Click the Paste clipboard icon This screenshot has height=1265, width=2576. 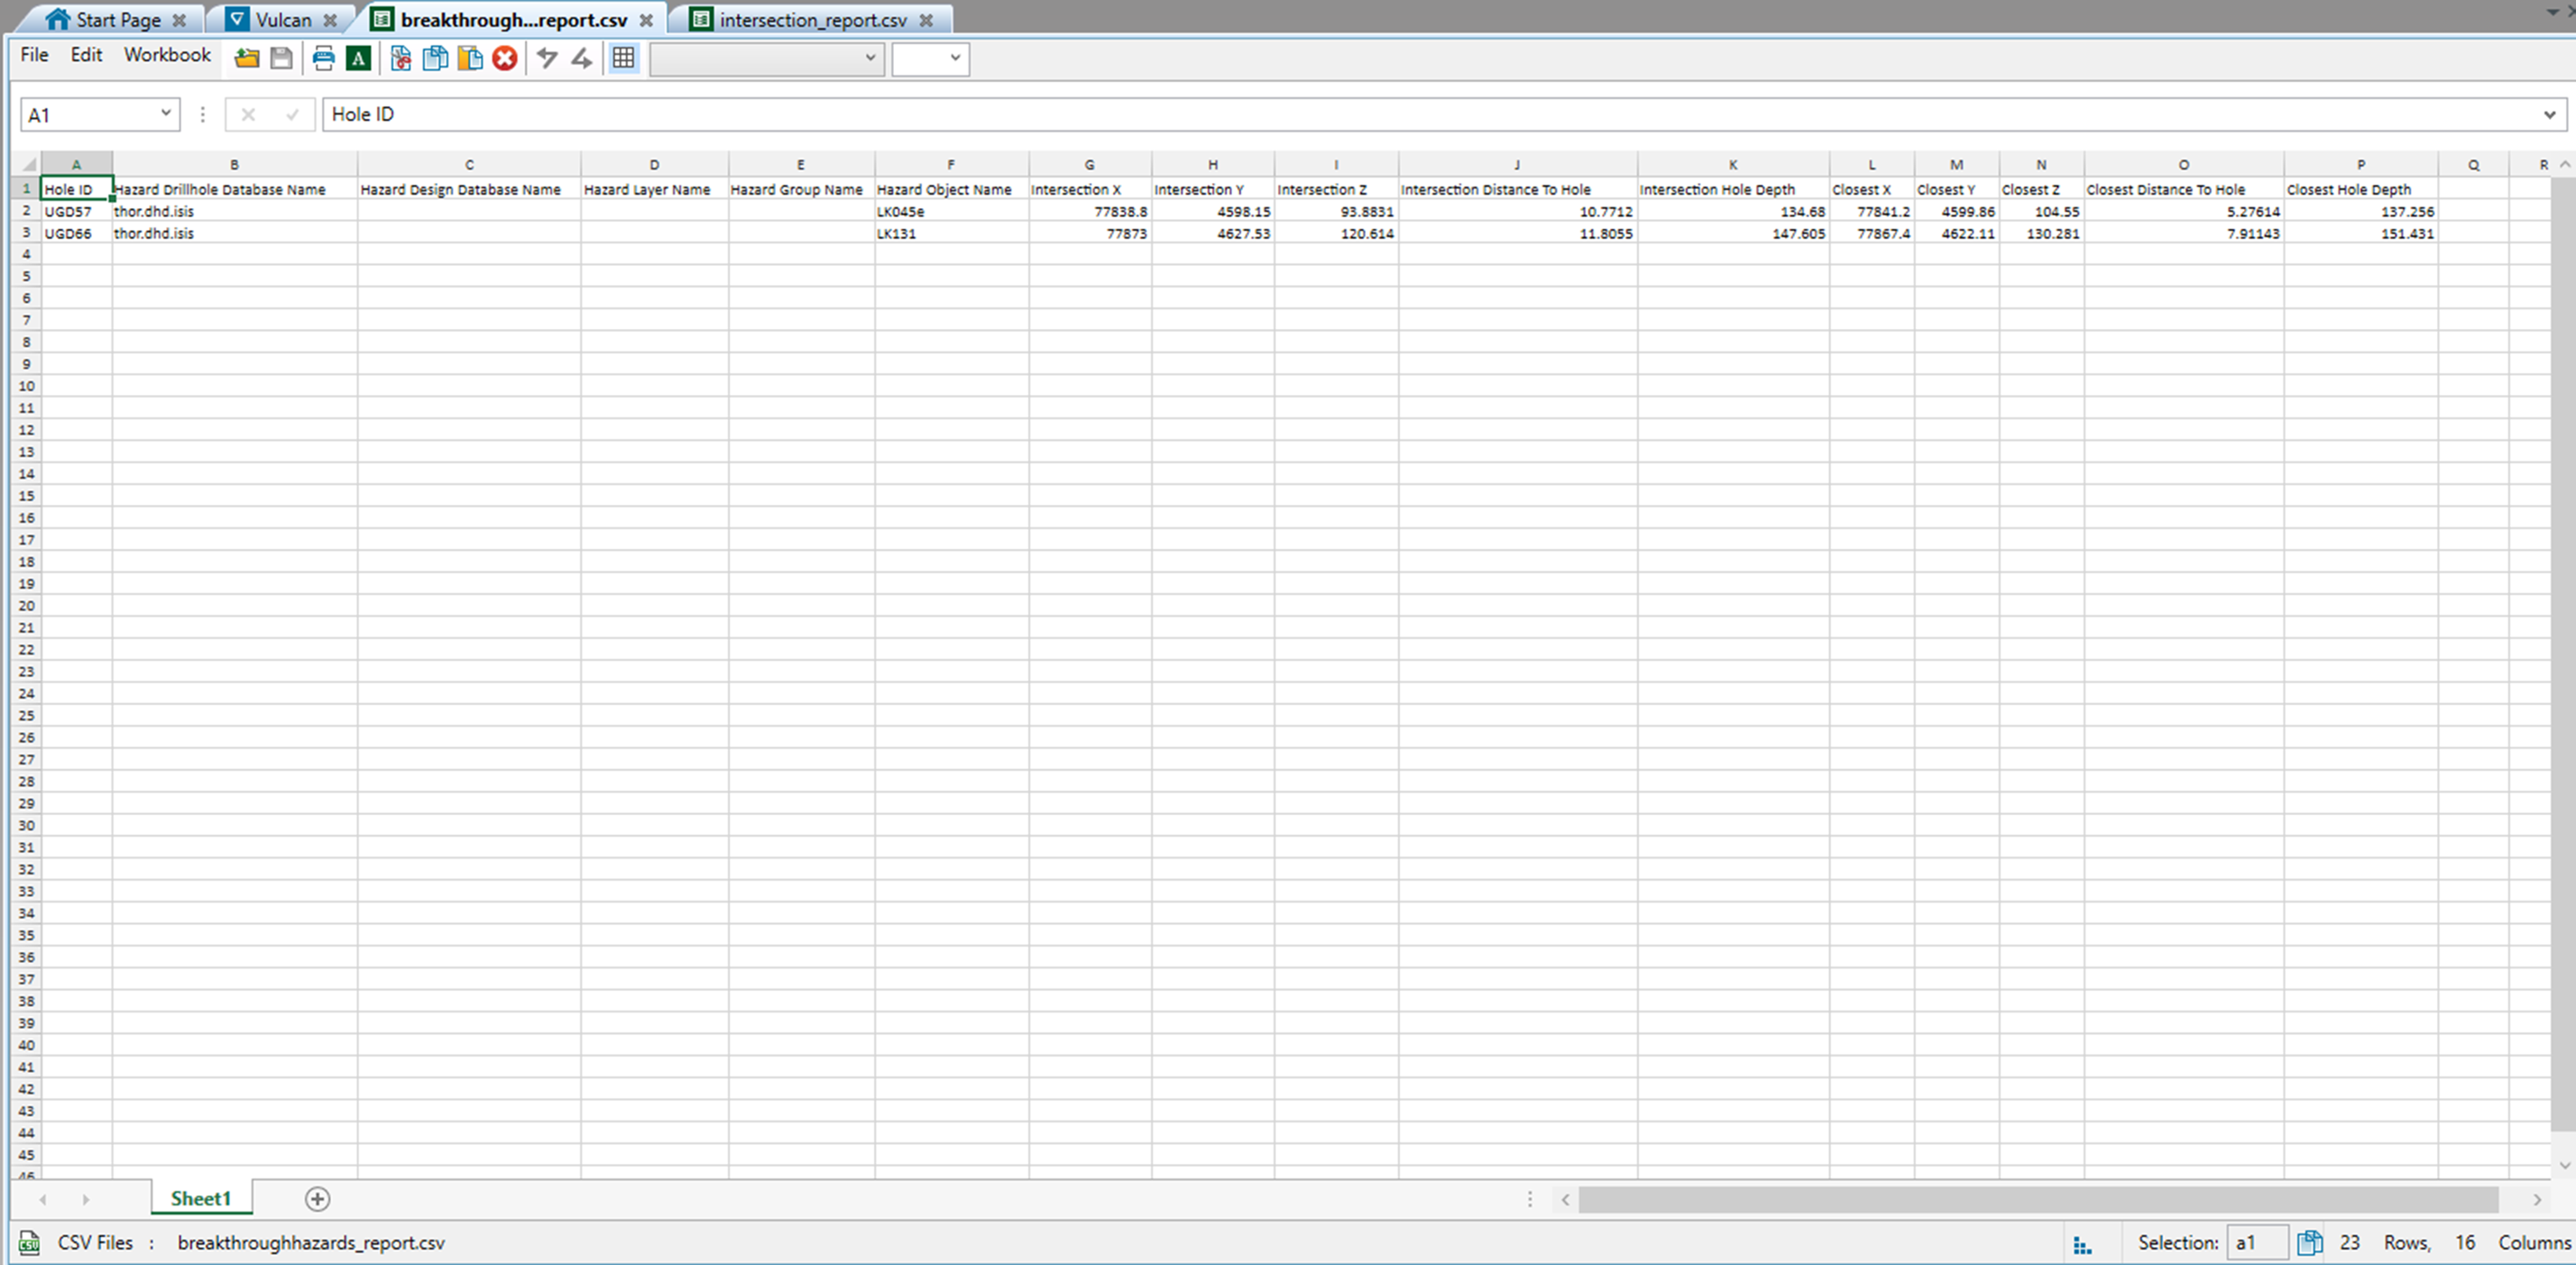[470, 58]
